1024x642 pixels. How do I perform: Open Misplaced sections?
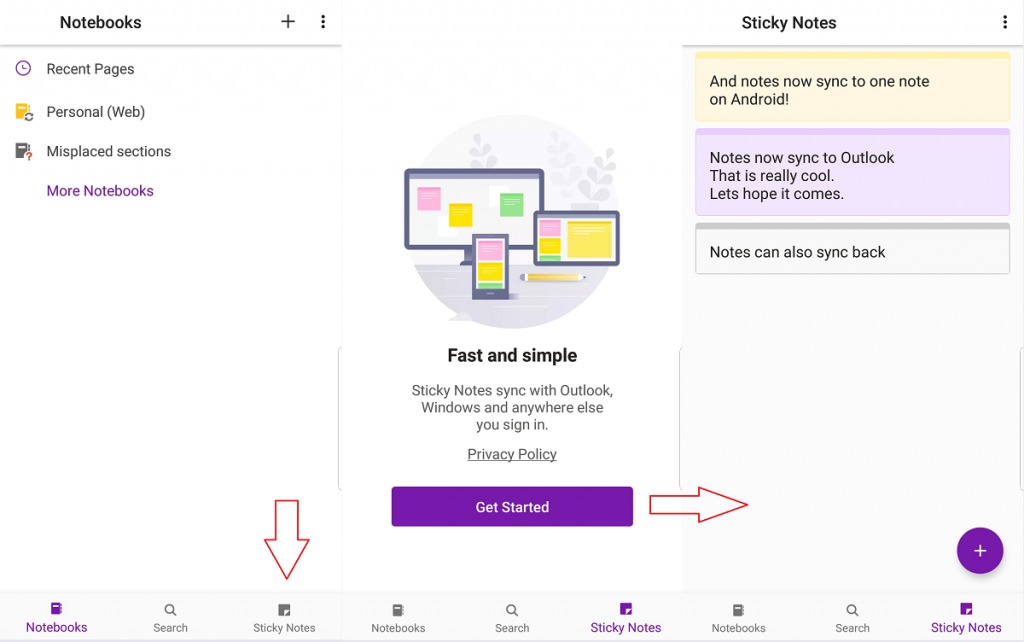(x=107, y=151)
